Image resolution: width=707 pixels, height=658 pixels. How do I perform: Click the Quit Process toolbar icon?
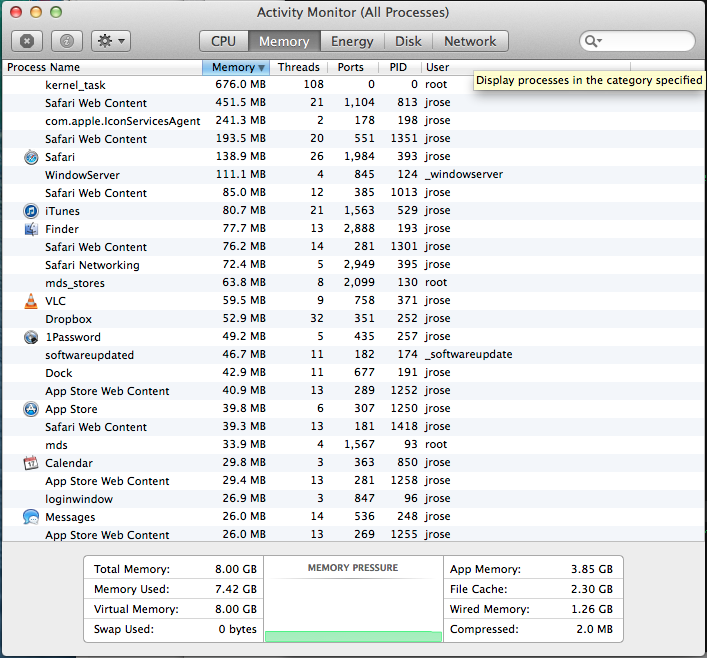(x=27, y=41)
